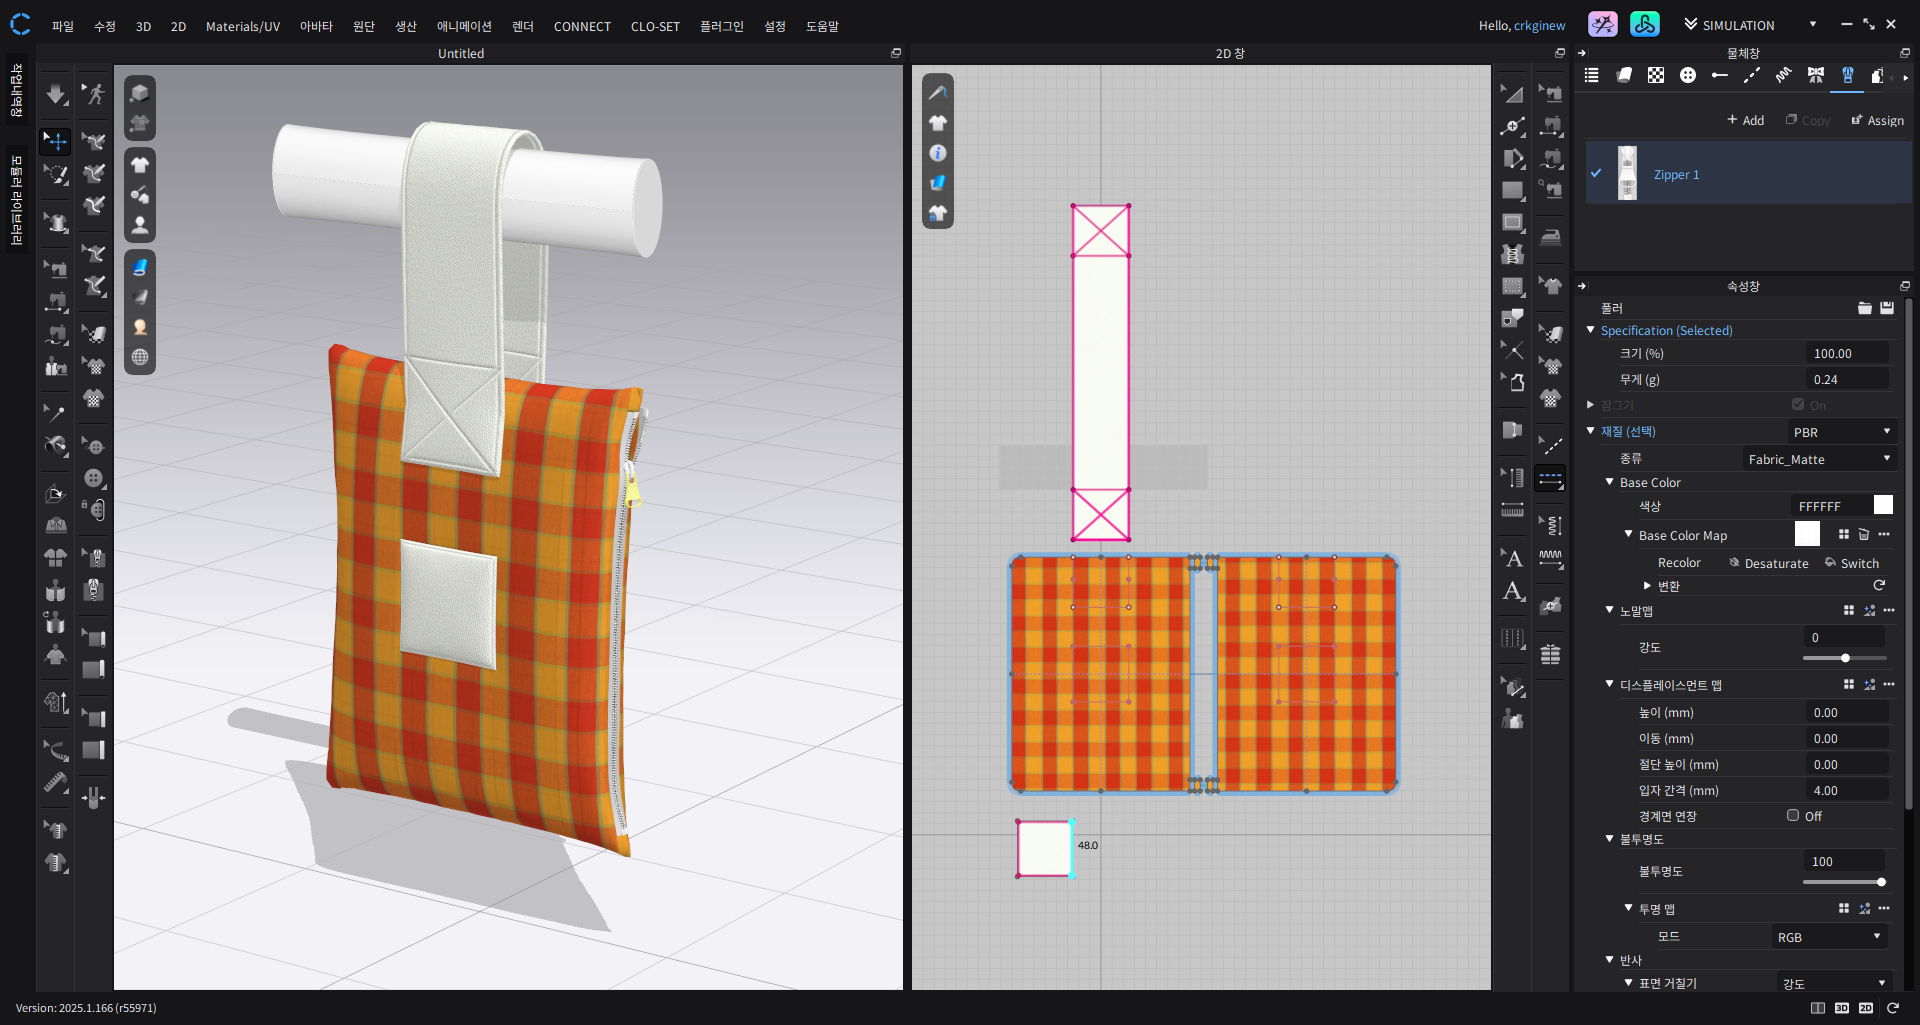Open the Materials/UV menu
The image size is (1920, 1025).
[x=242, y=26]
